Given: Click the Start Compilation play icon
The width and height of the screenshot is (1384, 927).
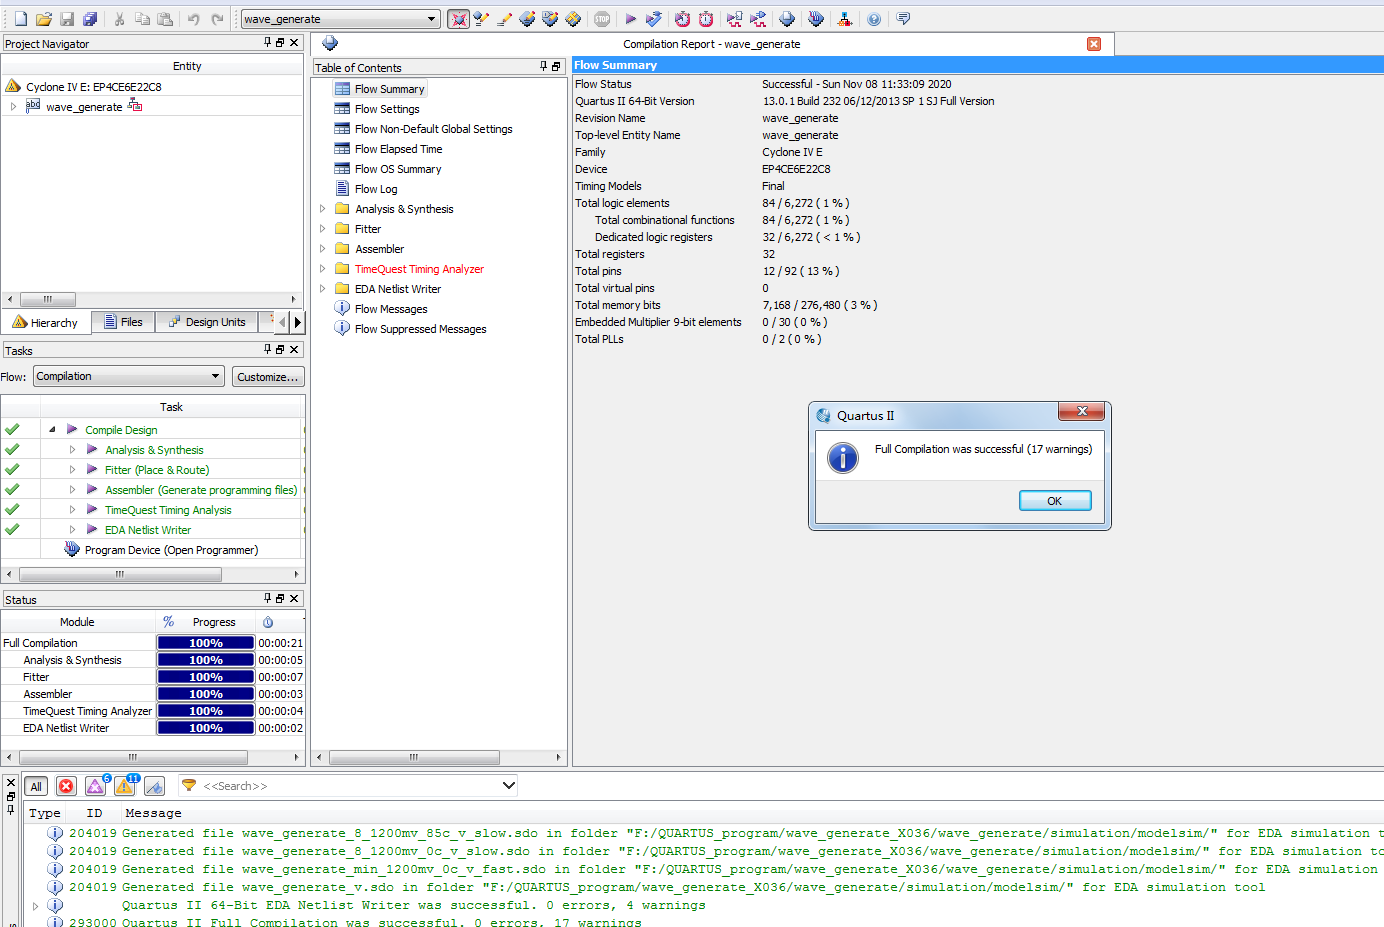Looking at the screenshot, I should (x=630, y=19).
